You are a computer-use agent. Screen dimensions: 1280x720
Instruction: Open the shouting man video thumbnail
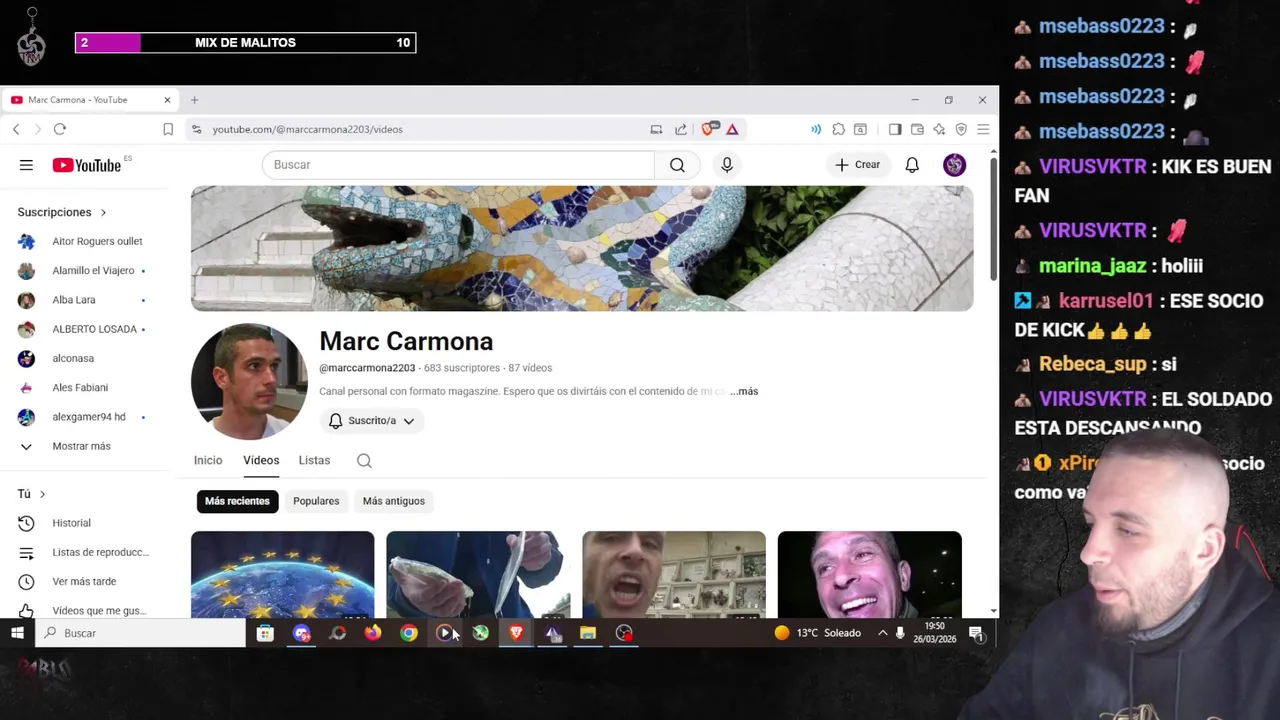click(674, 574)
